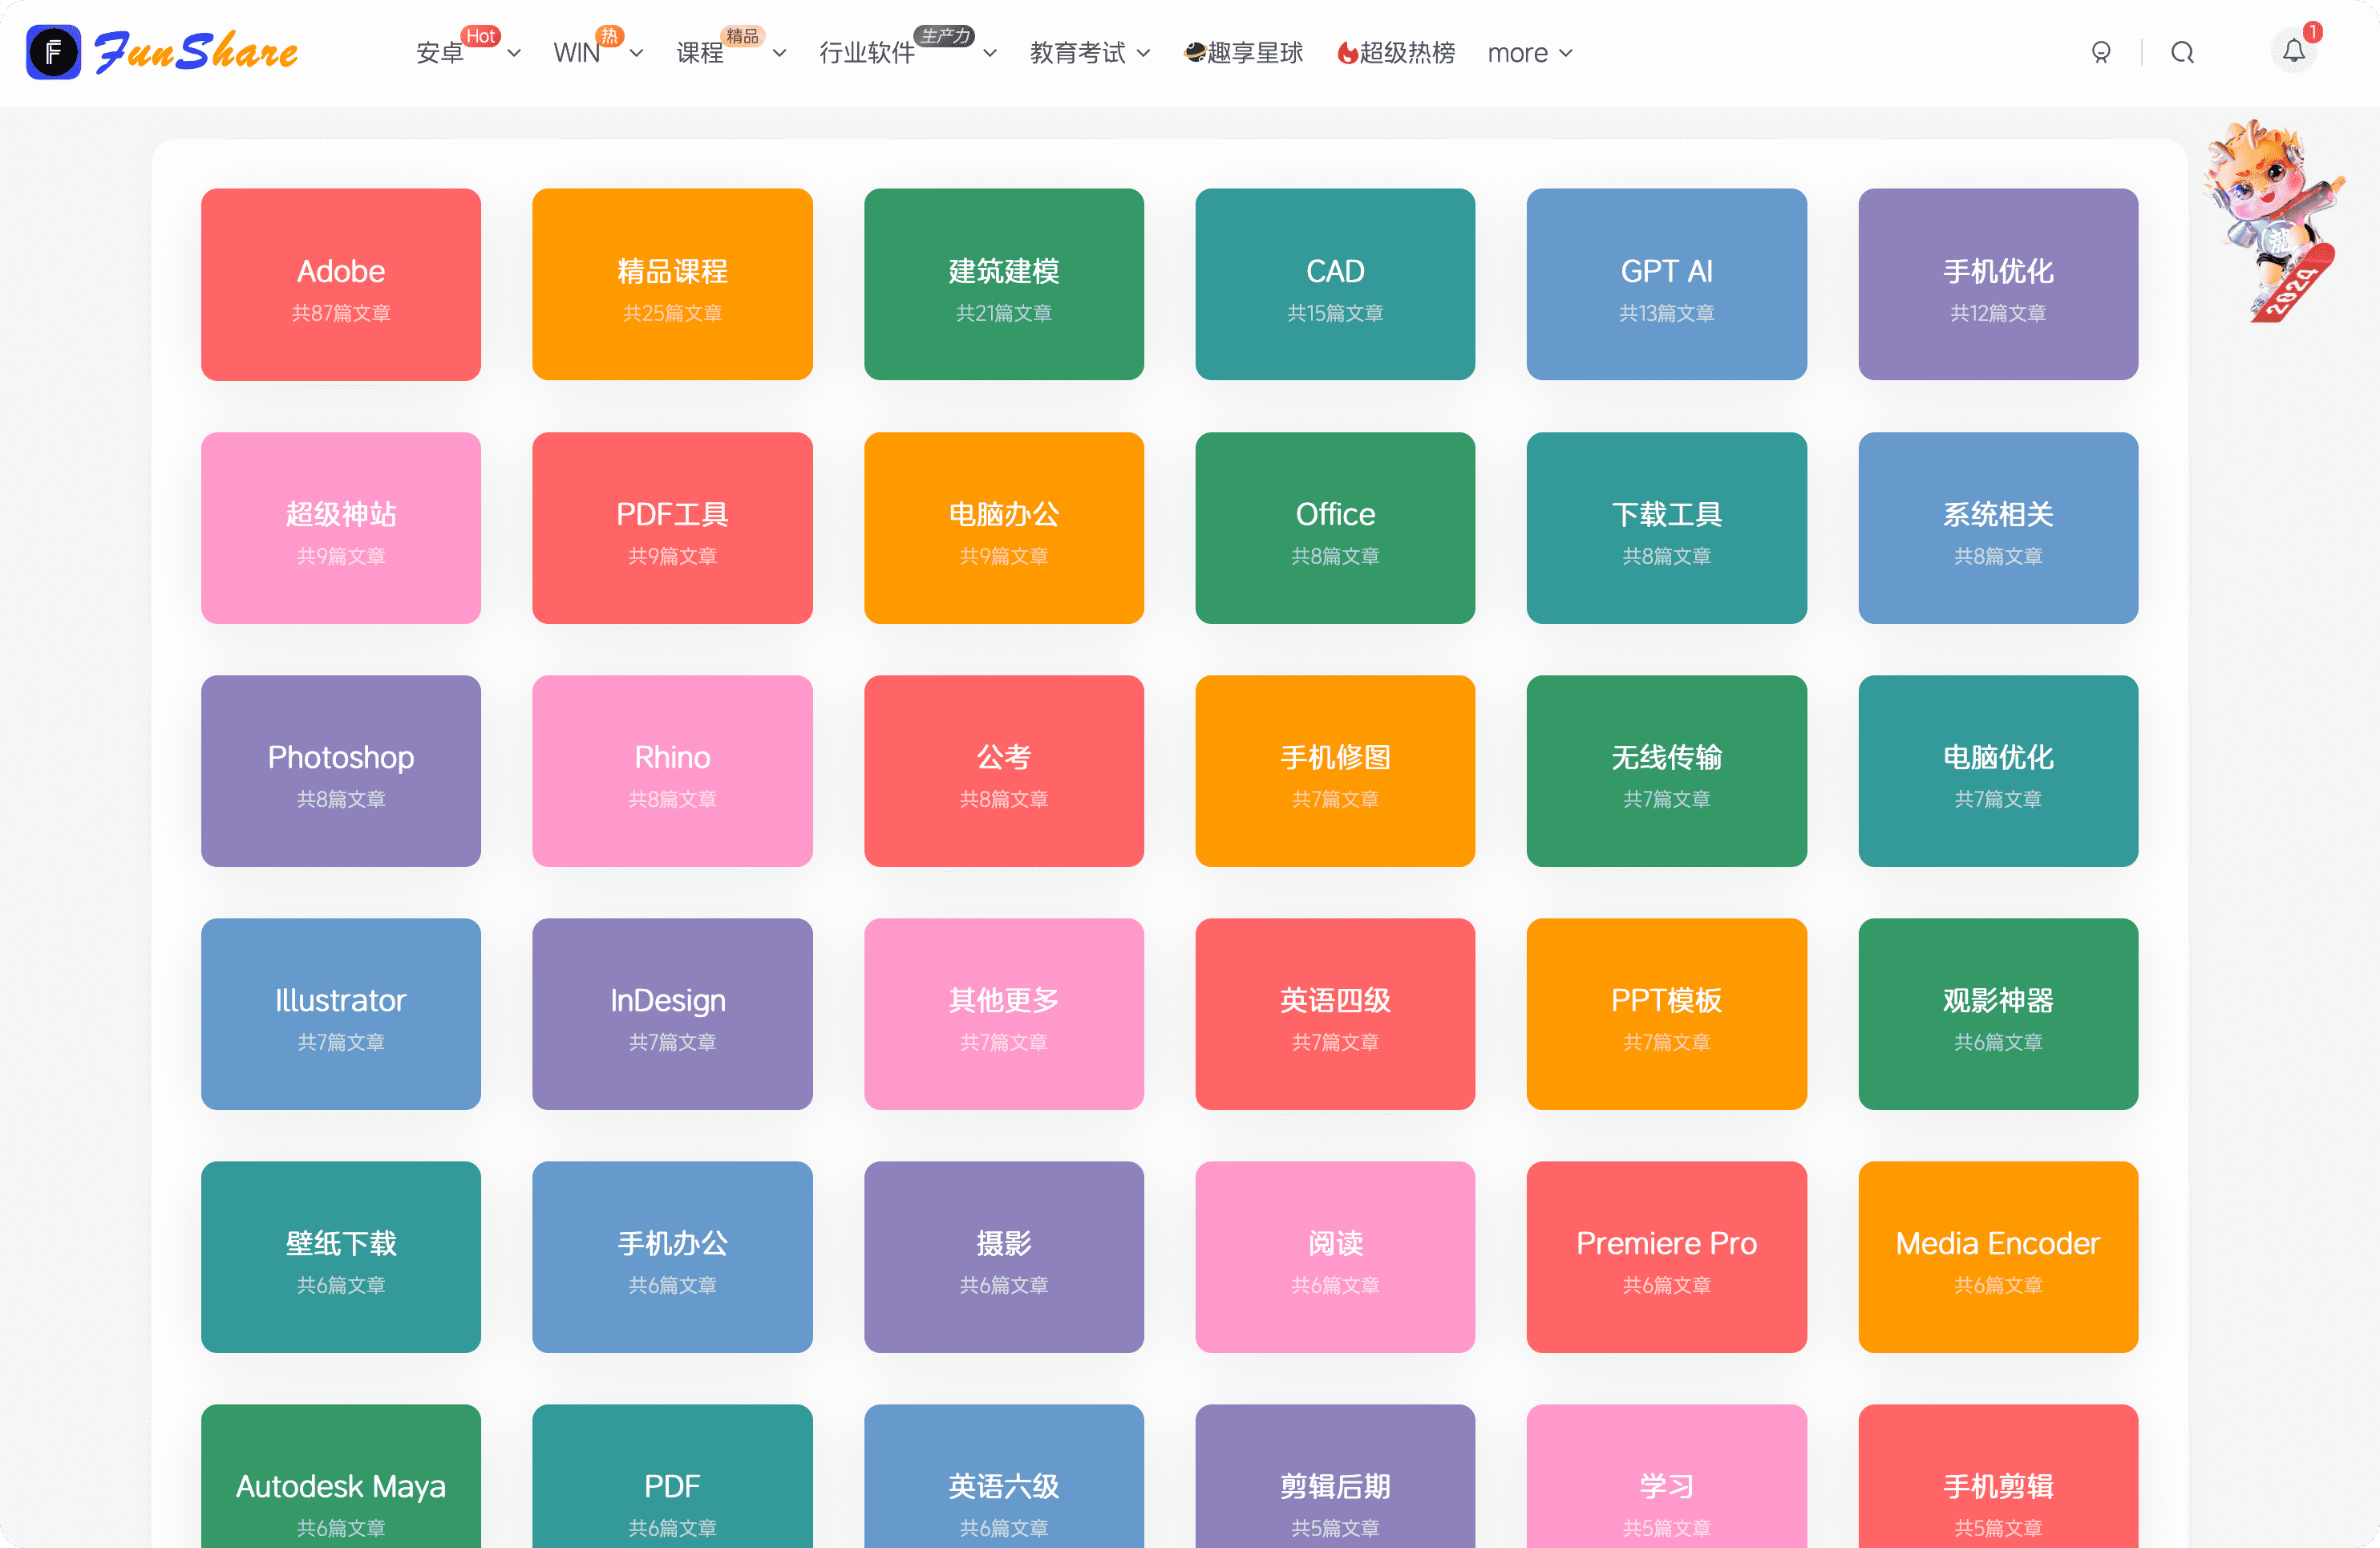Open the more menu
This screenshot has height=1548, width=2380.
1517,53
